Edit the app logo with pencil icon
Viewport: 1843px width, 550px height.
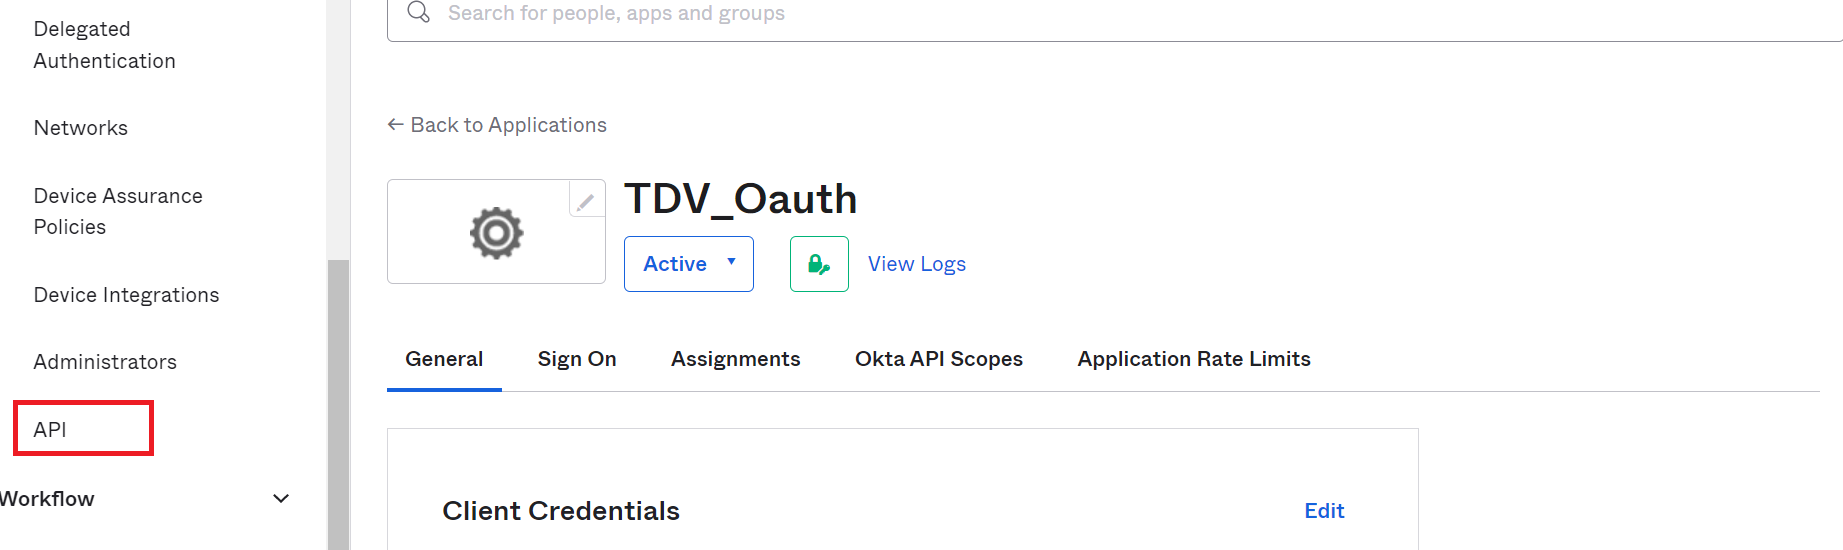coord(586,201)
